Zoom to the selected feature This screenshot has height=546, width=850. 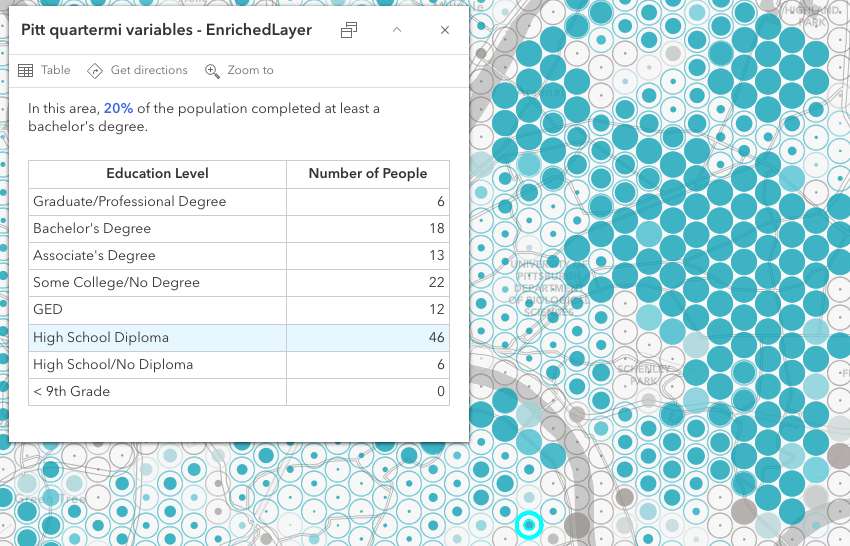click(x=239, y=70)
